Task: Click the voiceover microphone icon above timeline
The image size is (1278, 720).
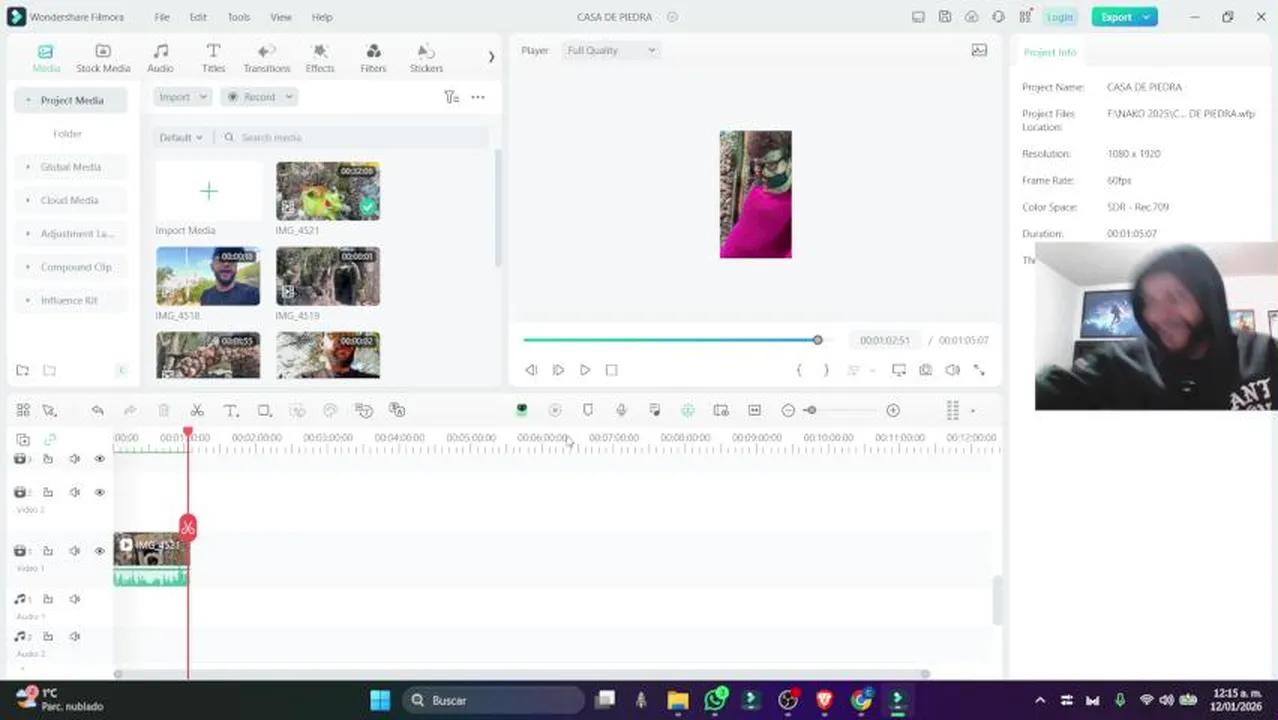Action: 621,411
